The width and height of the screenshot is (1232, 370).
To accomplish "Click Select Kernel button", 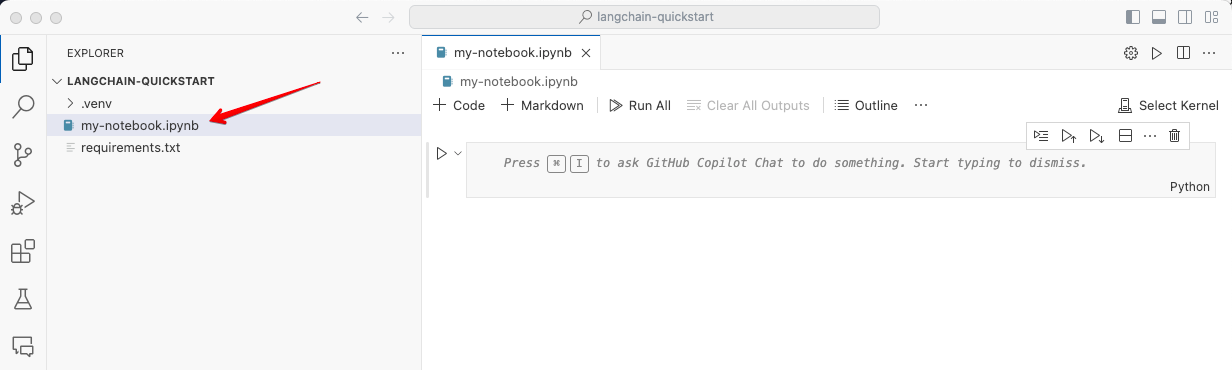I will 1168,105.
